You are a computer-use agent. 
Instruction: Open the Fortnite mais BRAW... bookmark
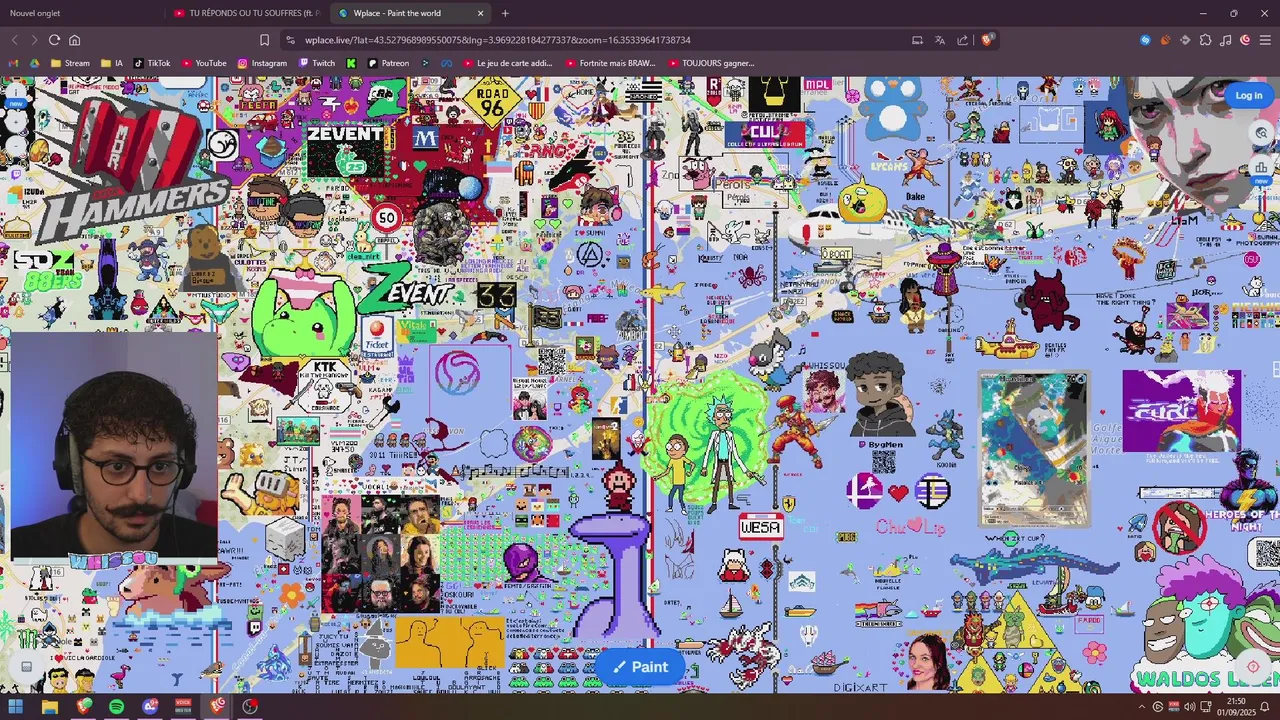(x=610, y=63)
